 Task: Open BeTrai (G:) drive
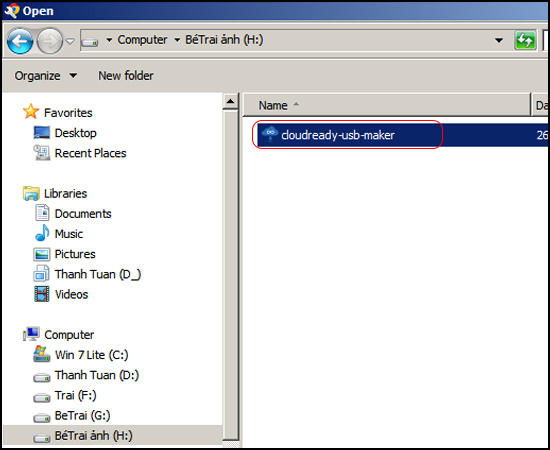click(82, 416)
